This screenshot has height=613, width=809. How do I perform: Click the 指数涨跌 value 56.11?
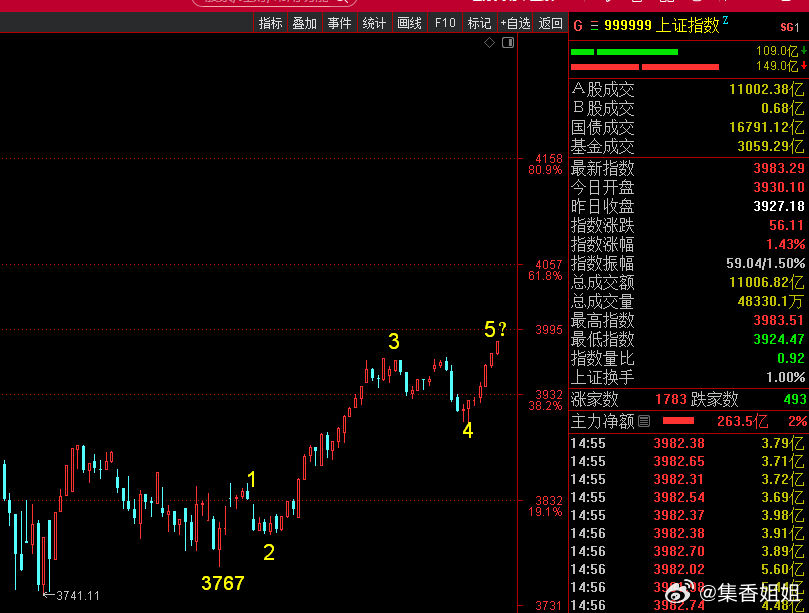click(786, 225)
